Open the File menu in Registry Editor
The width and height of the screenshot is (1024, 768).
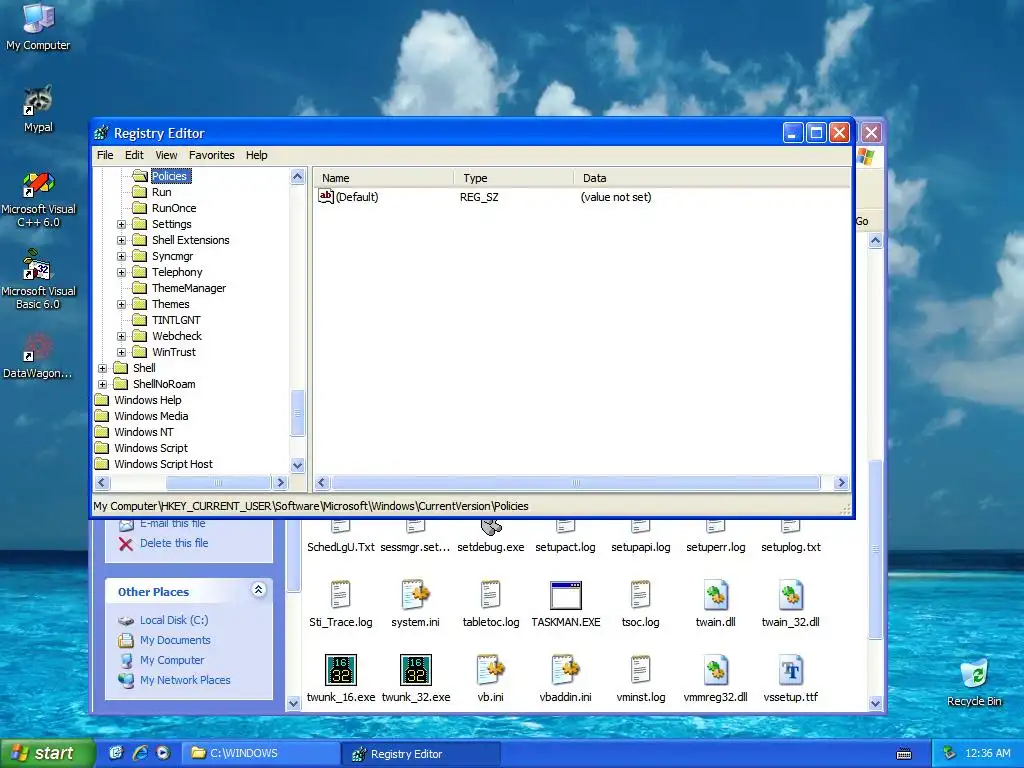(105, 155)
